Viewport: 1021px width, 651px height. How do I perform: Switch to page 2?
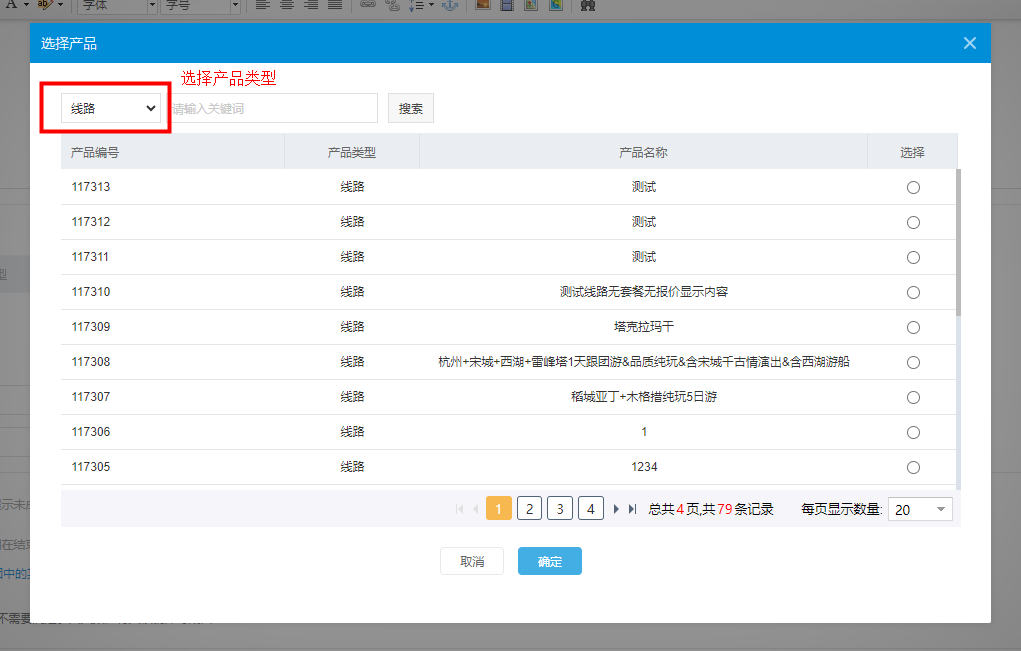pyautogui.click(x=529, y=509)
